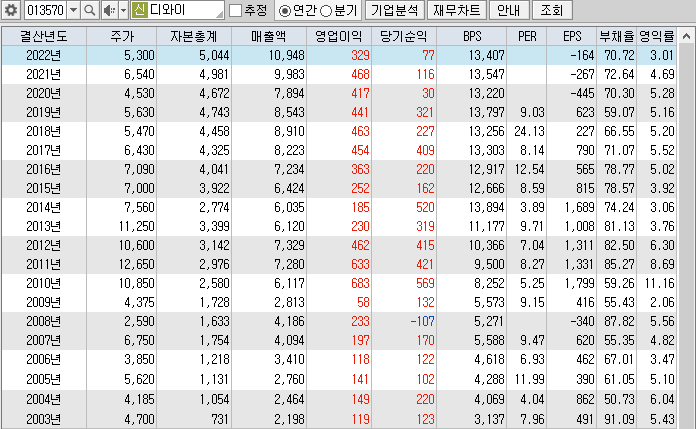This screenshot has width=696, height=429.
Task: Click the 2022년 sales value 10,948
Action: pos(287,55)
